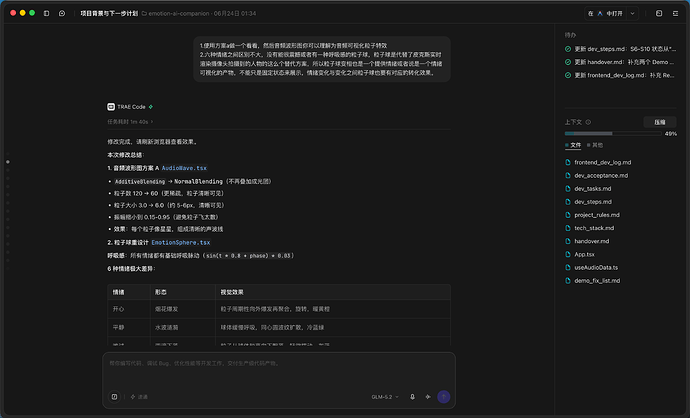Open the AudioWave.tsx file link
The image size is (690, 418).
point(184,168)
